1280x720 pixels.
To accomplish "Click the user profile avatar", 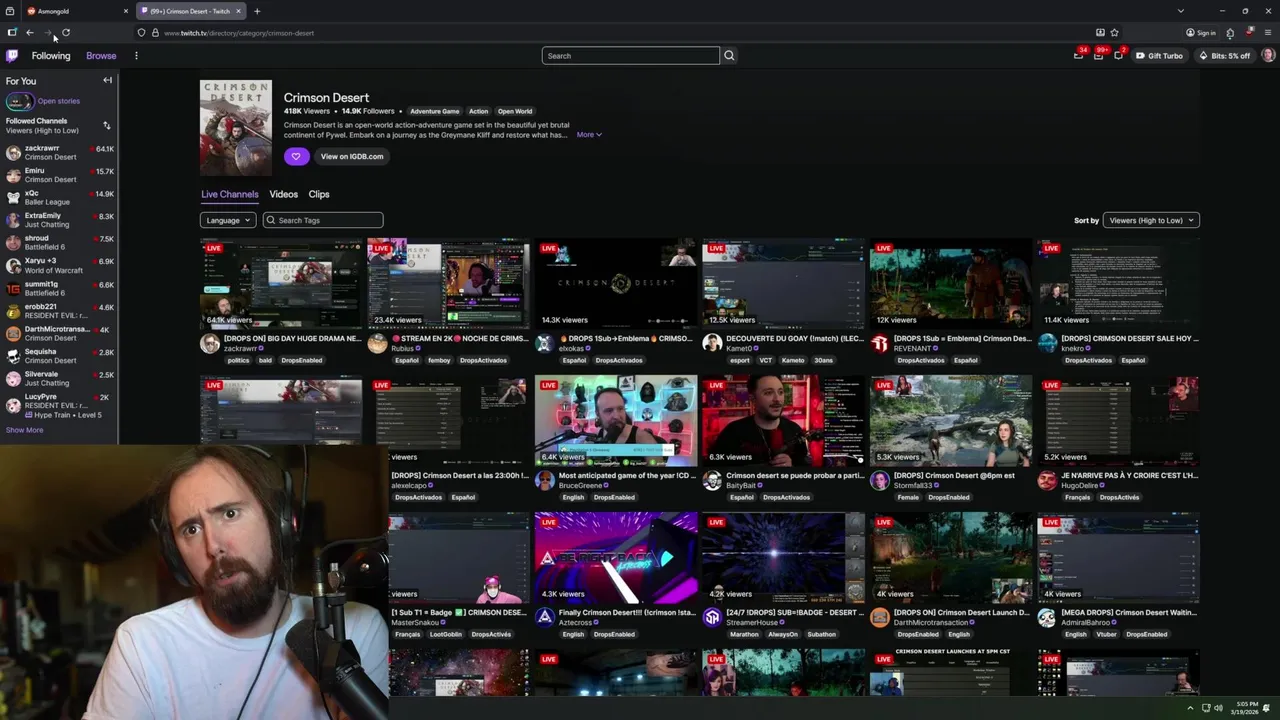I will [x=1268, y=55].
